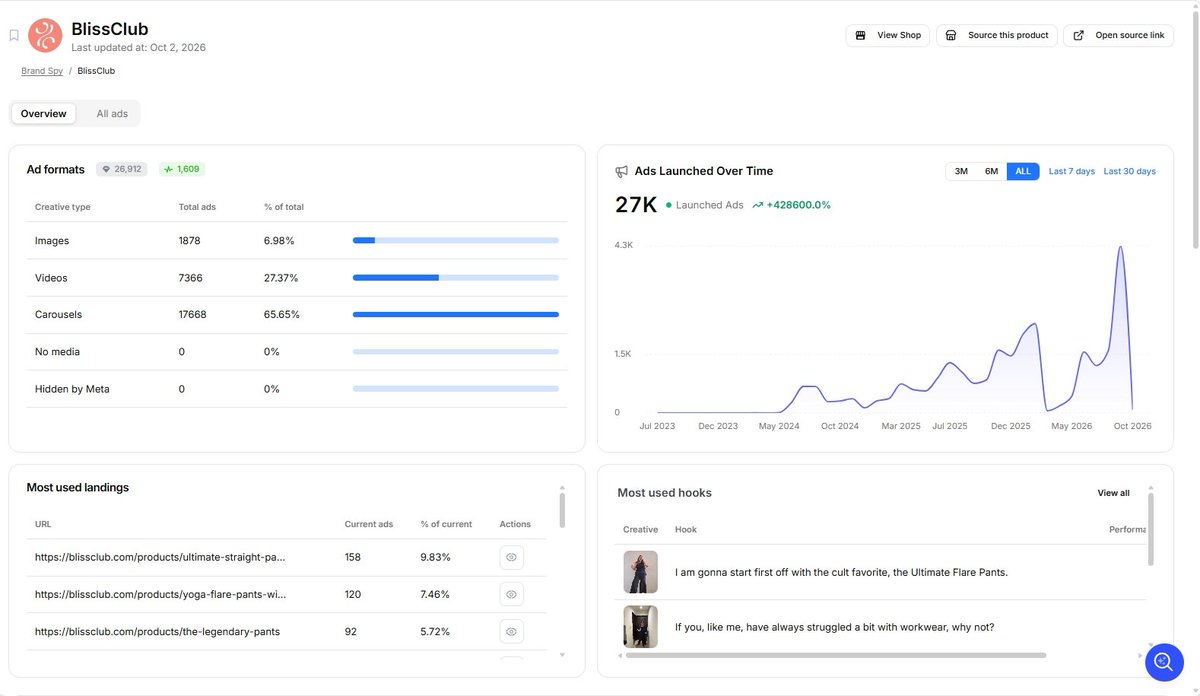Bookmark the BlissClub brand
Screen dimensions: 1200x696
(14, 36)
